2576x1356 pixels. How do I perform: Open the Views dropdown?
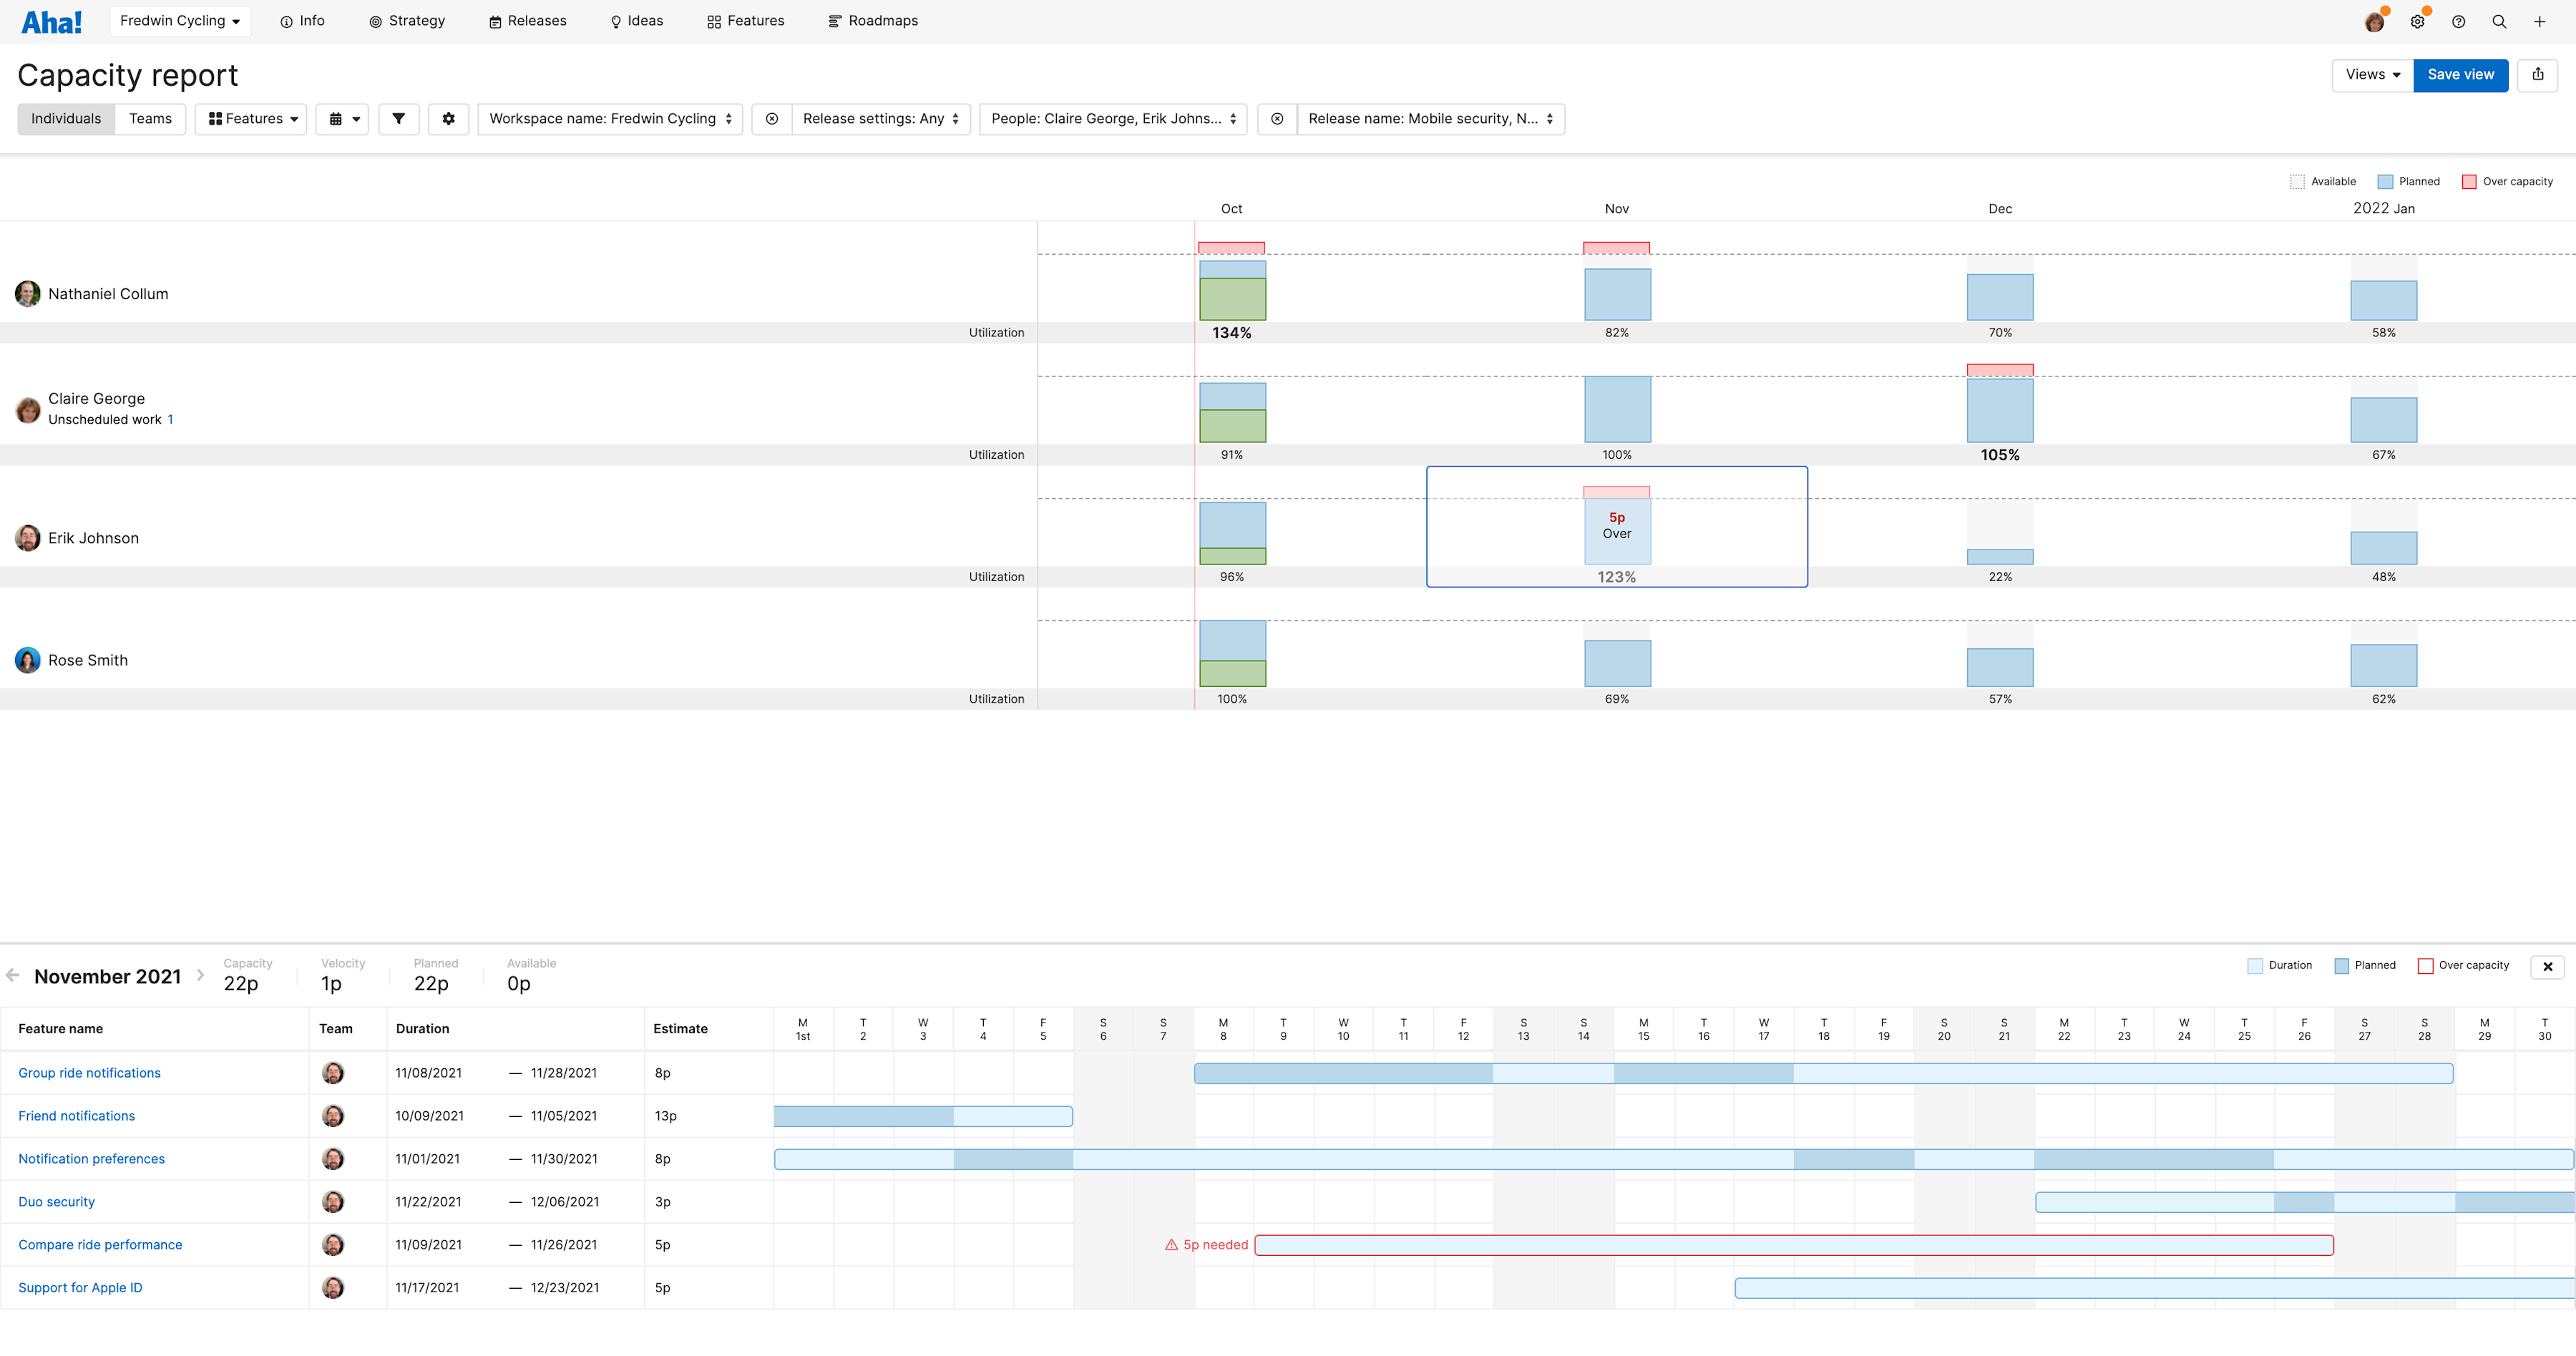[2371, 75]
